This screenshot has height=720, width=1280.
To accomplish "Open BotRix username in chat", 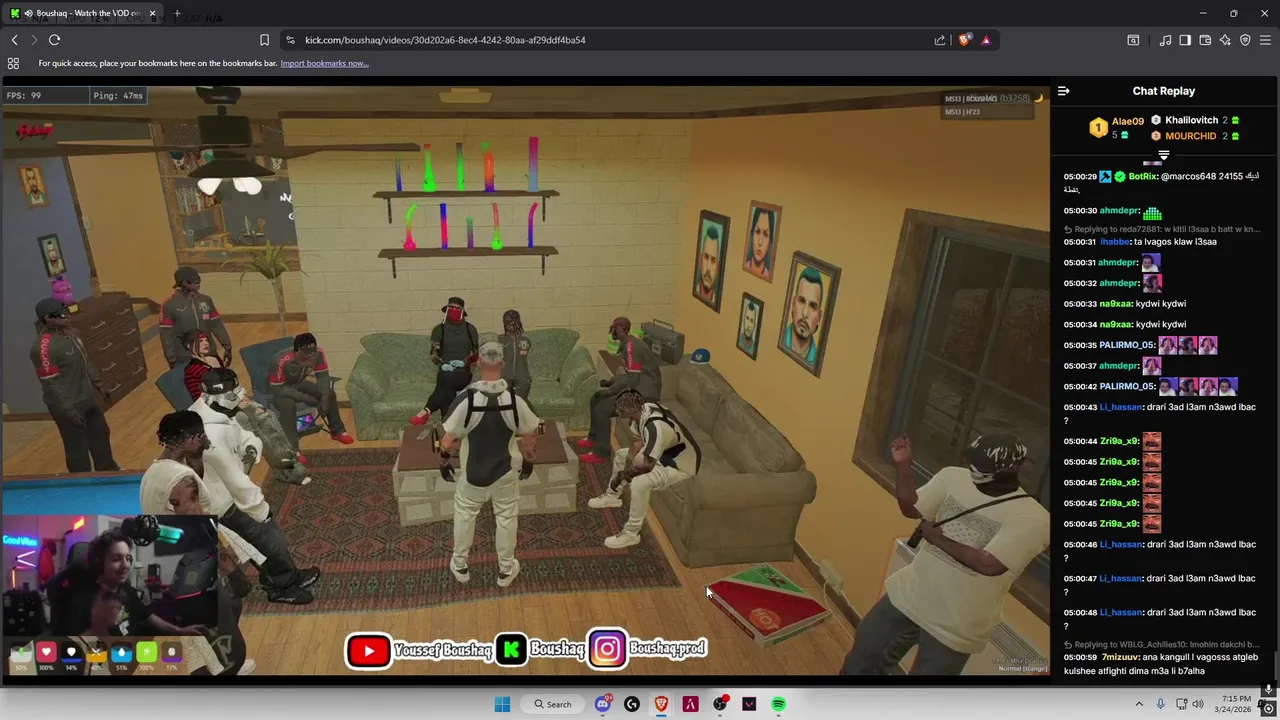I will tap(1143, 176).
